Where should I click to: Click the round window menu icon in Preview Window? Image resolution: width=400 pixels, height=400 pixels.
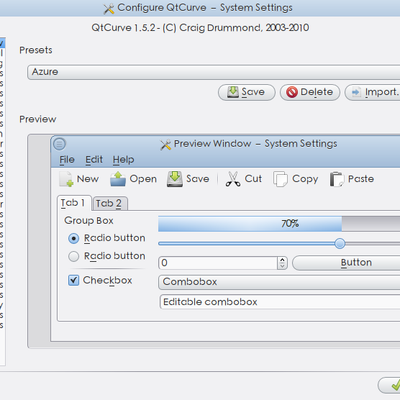point(59,144)
